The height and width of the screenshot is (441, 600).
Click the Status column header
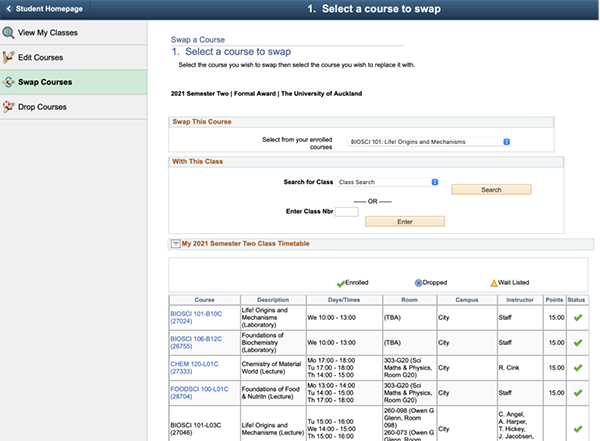(x=576, y=300)
